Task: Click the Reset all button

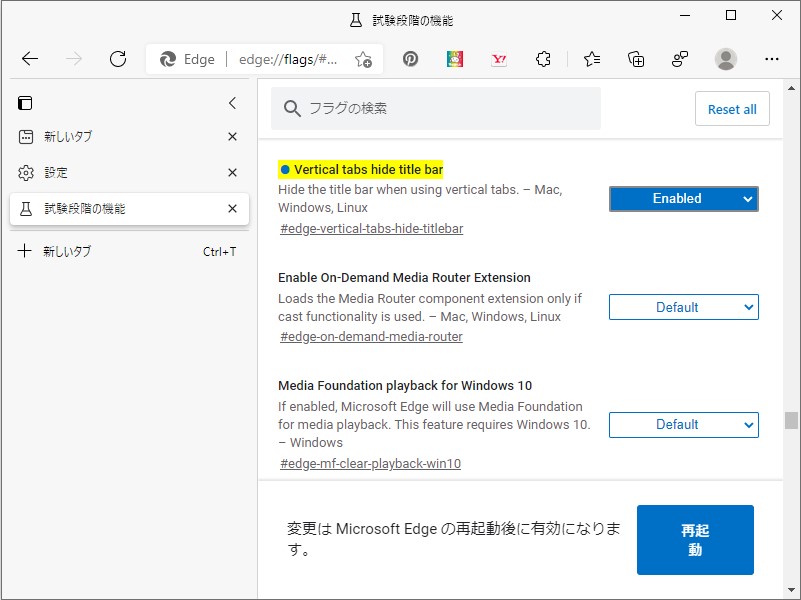Action: [x=732, y=109]
